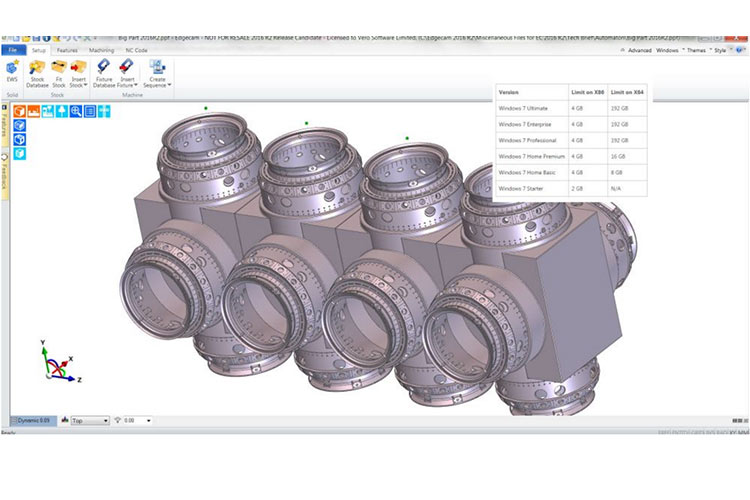Click the 'Windows 7 Ultimate' table cell
750x500 pixels.
tap(531, 109)
